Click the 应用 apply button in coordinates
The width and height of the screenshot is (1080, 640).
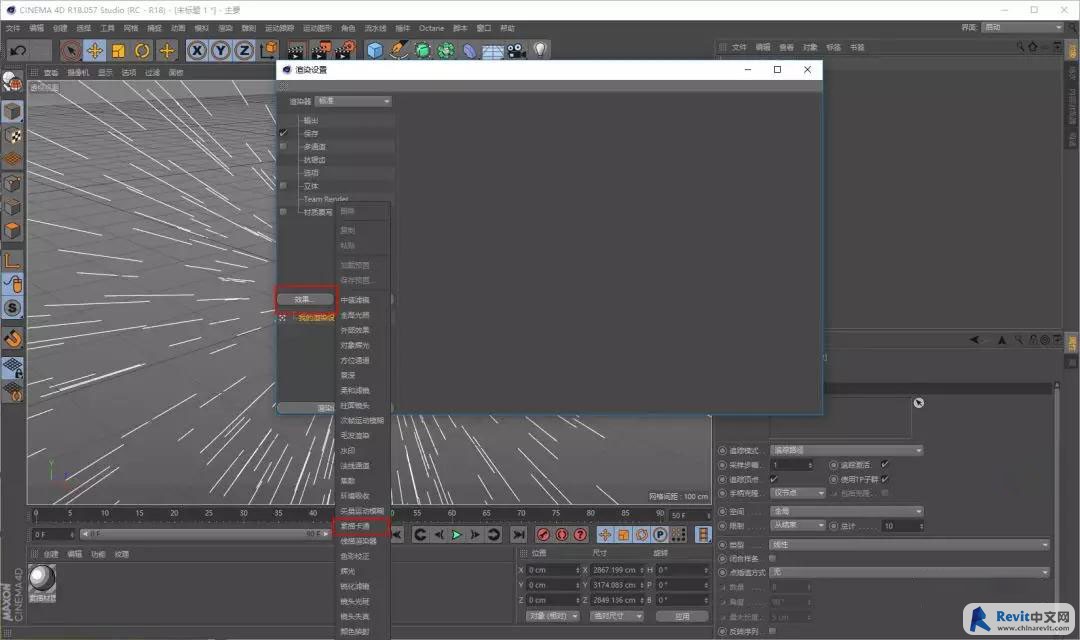coord(682,616)
